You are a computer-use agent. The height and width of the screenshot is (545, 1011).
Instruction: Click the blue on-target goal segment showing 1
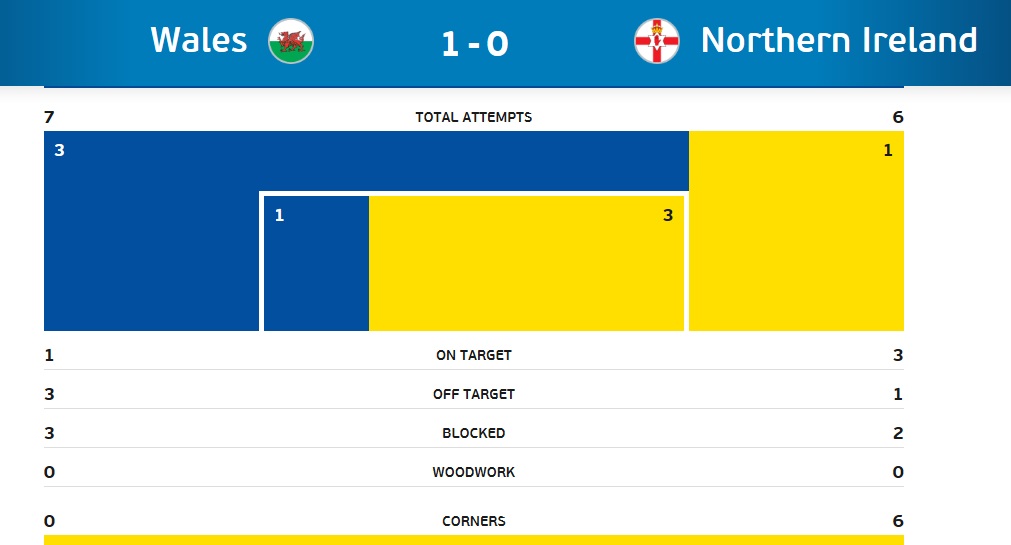(316, 263)
